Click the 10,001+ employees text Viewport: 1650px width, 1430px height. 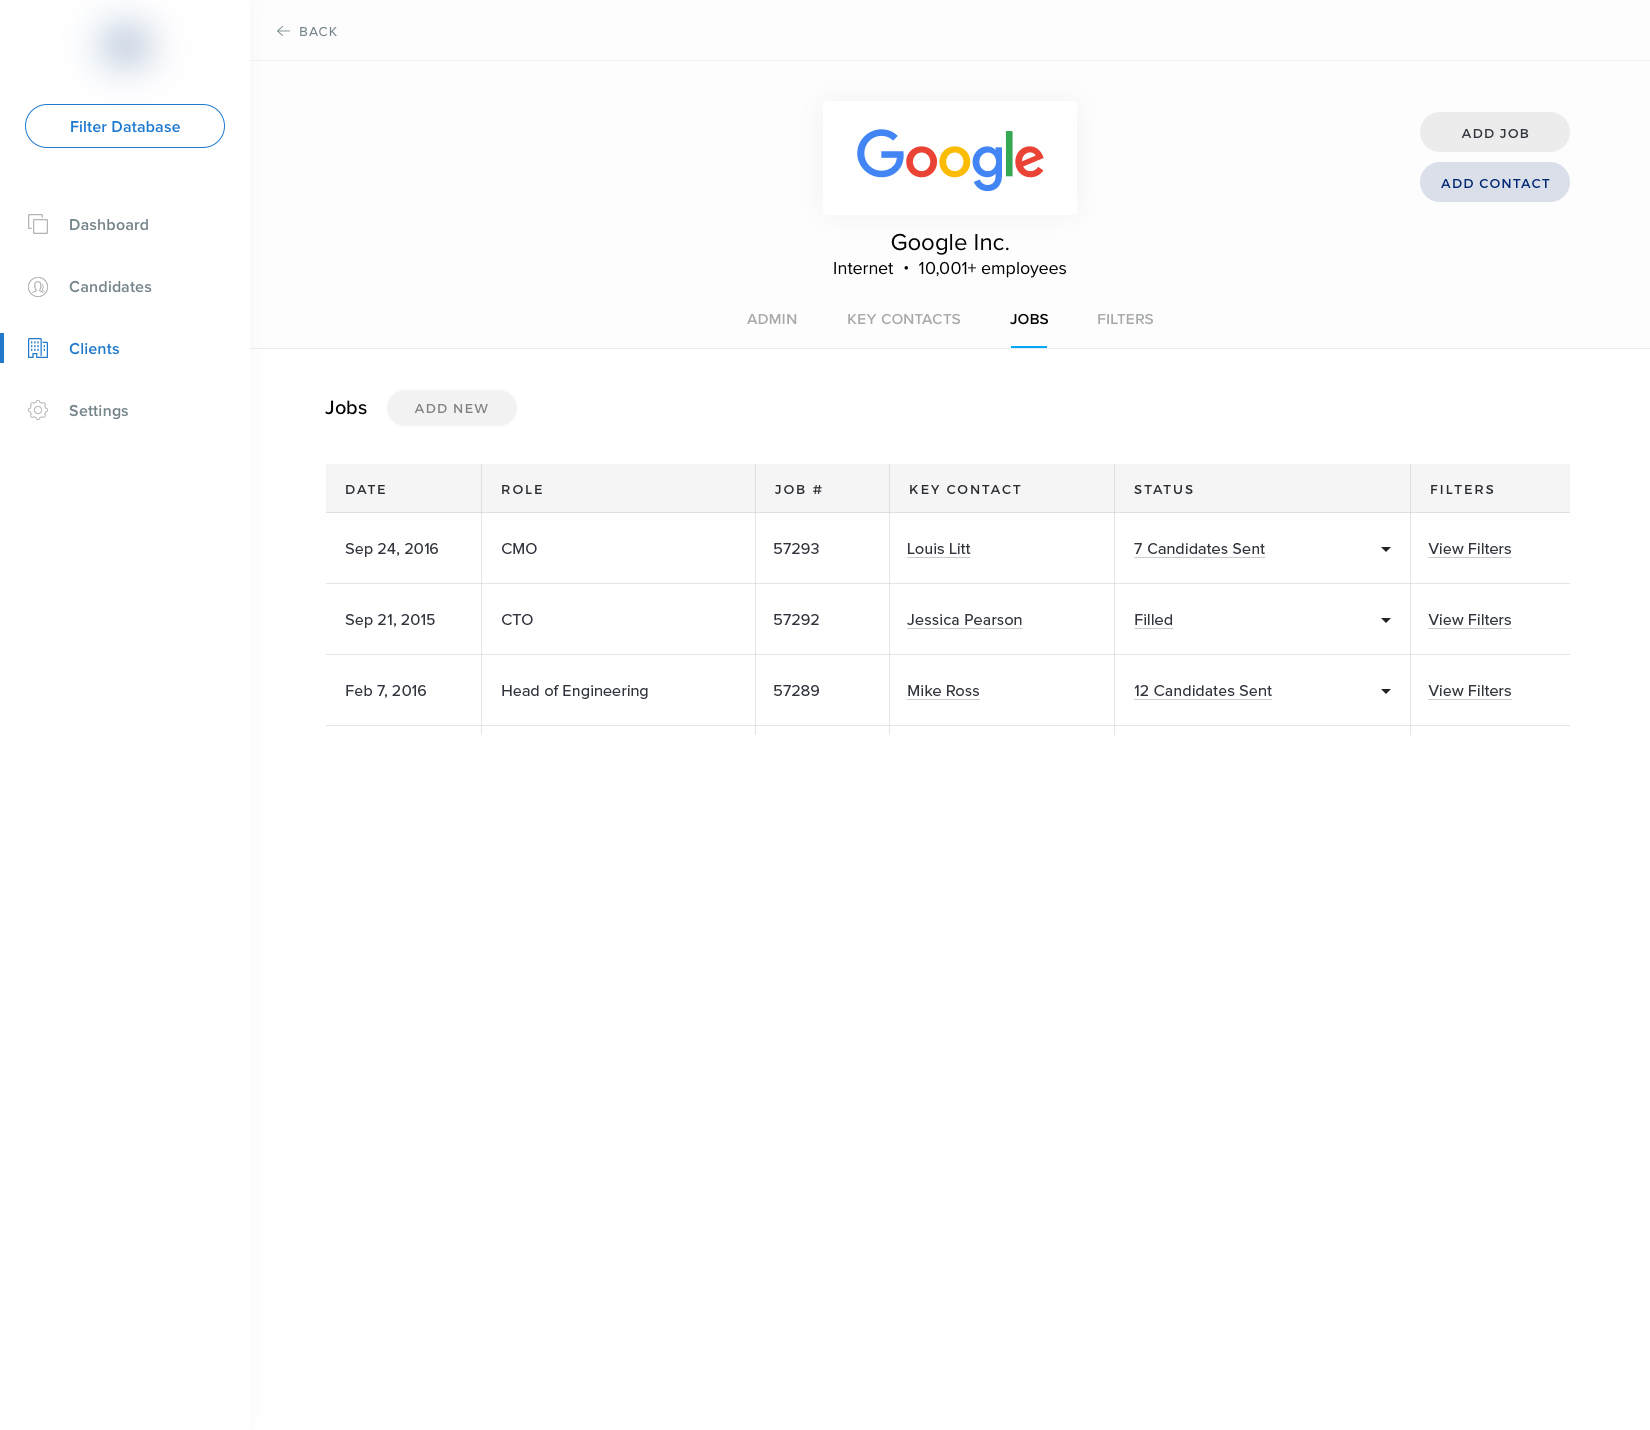[992, 268]
